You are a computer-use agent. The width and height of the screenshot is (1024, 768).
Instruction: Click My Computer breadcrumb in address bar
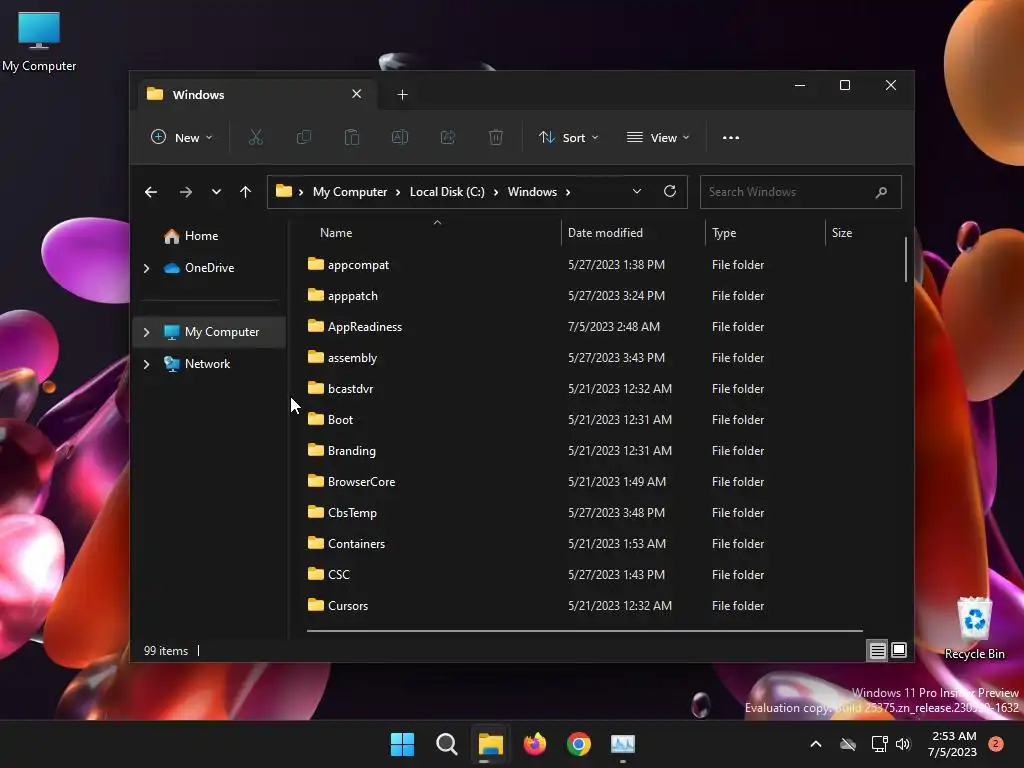[x=350, y=192]
